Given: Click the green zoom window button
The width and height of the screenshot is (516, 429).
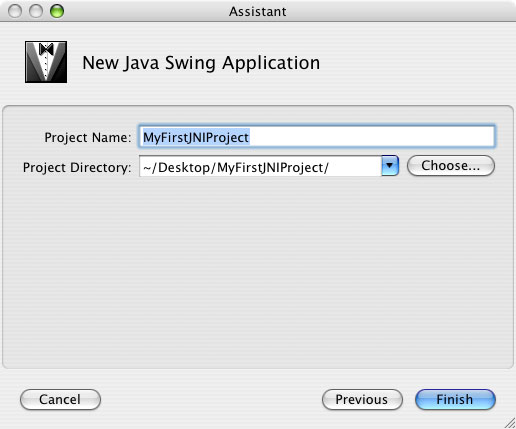Looking at the screenshot, I should point(57,11).
